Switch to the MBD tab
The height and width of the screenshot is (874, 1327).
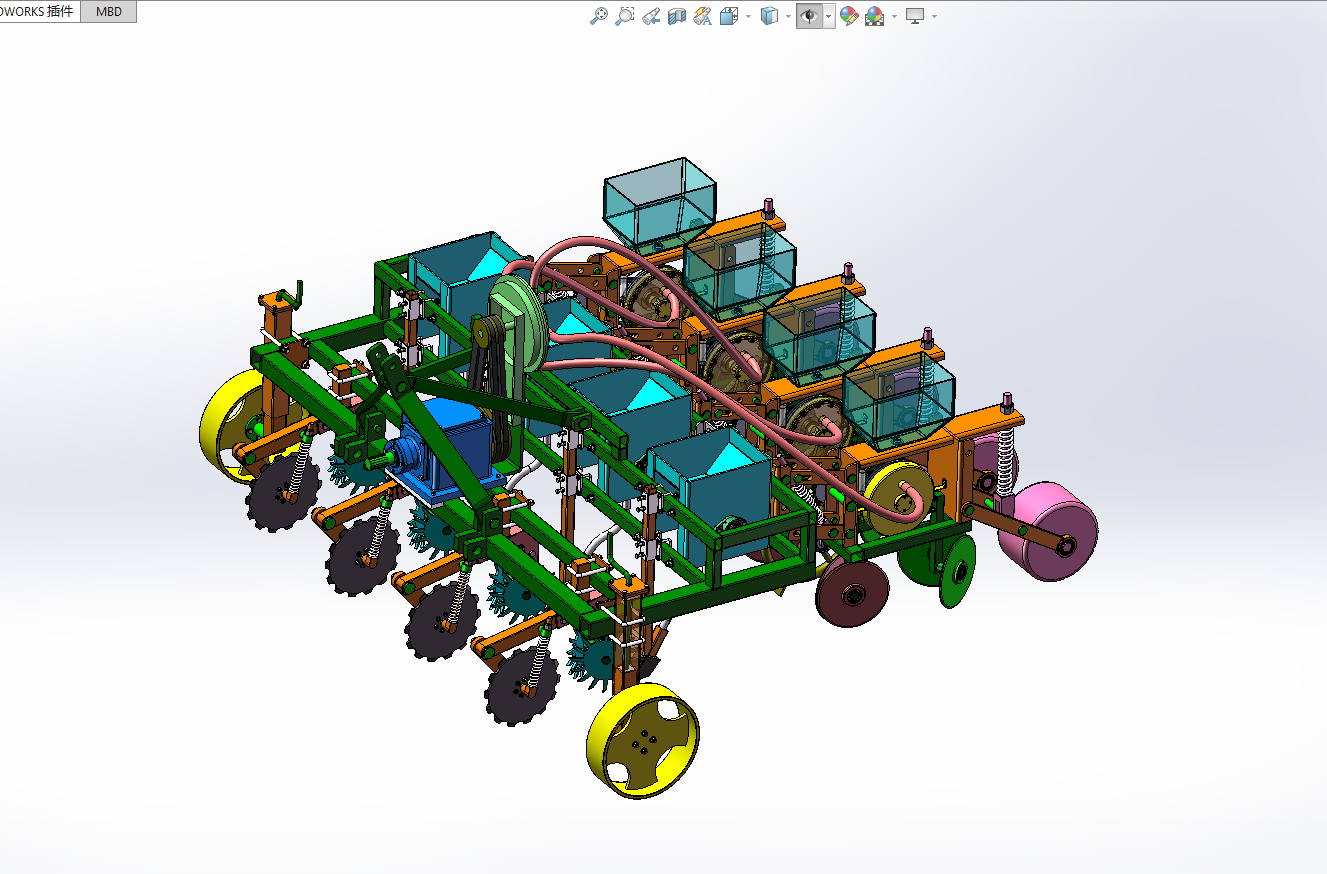click(x=108, y=12)
